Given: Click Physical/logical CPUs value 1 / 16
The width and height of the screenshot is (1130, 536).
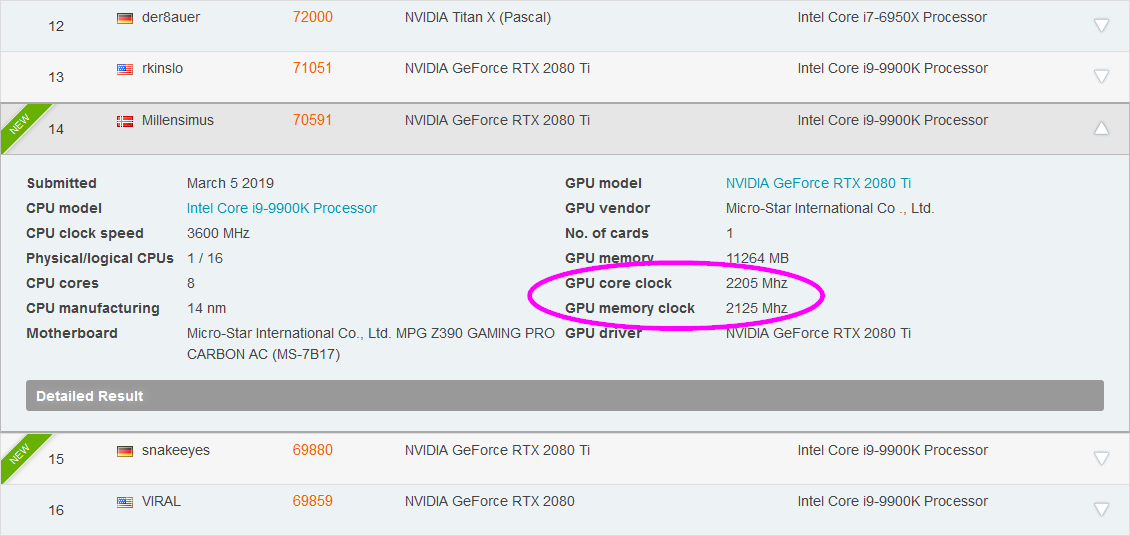Looking at the screenshot, I should pos(205,258).
